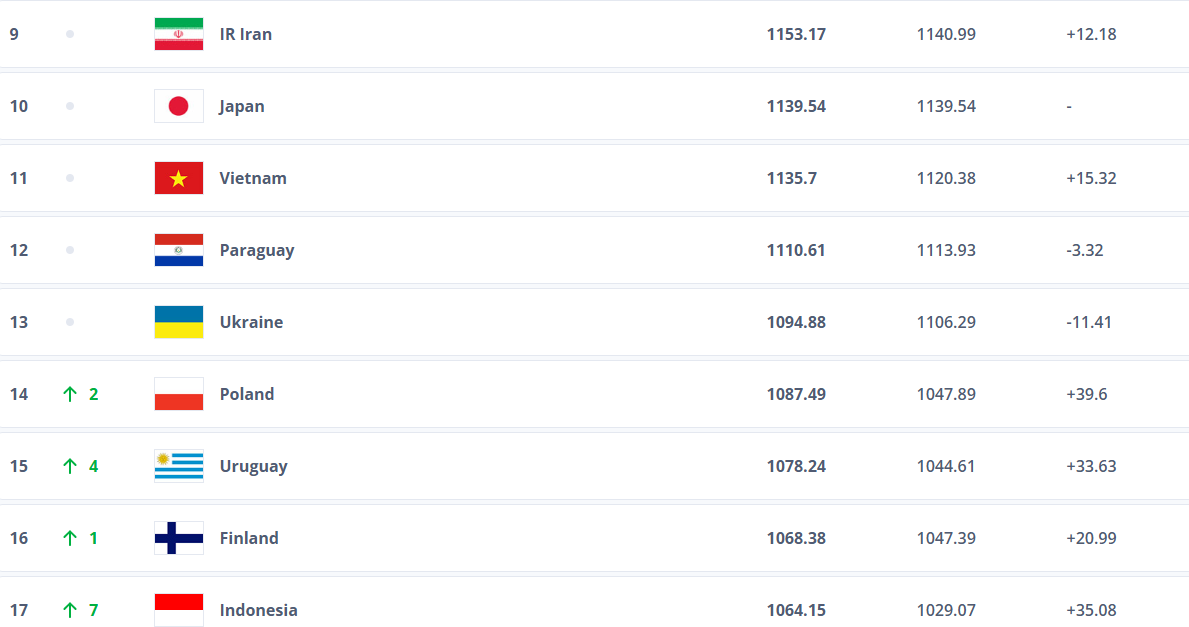
Task: Click Japan's total points 1139.54 in bold
Action: tap(796, 106)
